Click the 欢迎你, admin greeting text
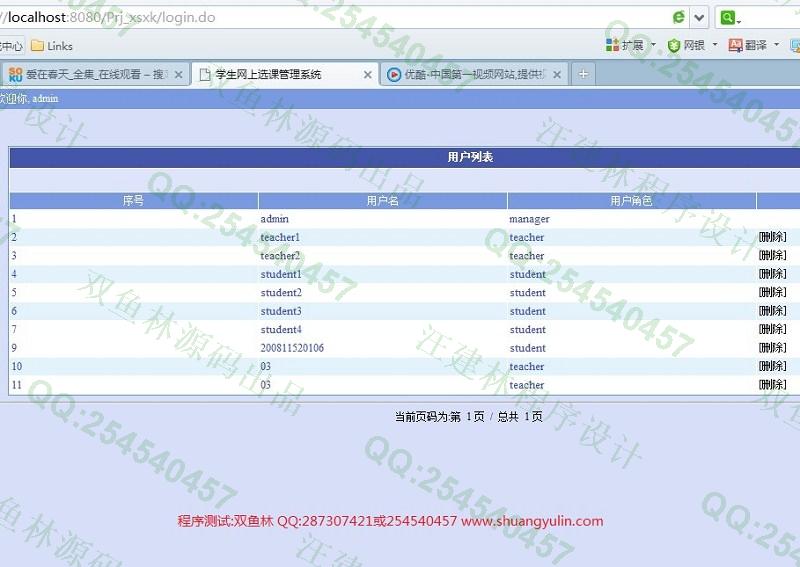The width and height of the screenshot is (800, 567). [29, 98]
